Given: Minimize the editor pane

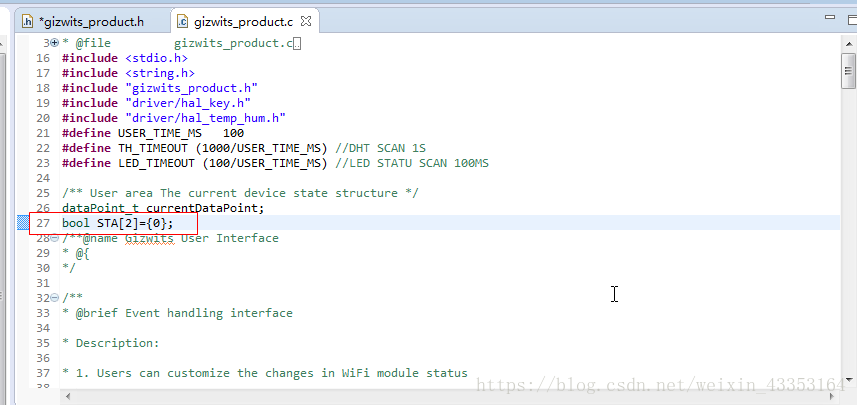Looking at the screenshot, I should point(830,17).
